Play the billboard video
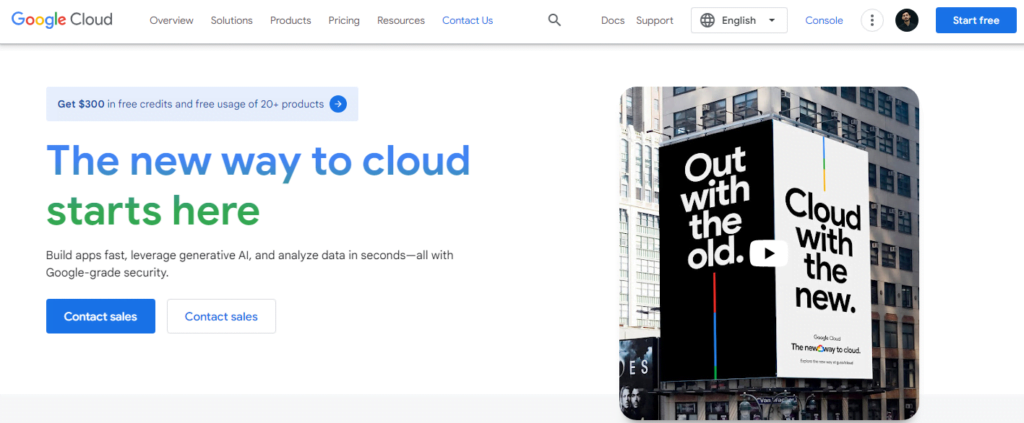Screen dimensions: 1024x423 coord(769,253)
